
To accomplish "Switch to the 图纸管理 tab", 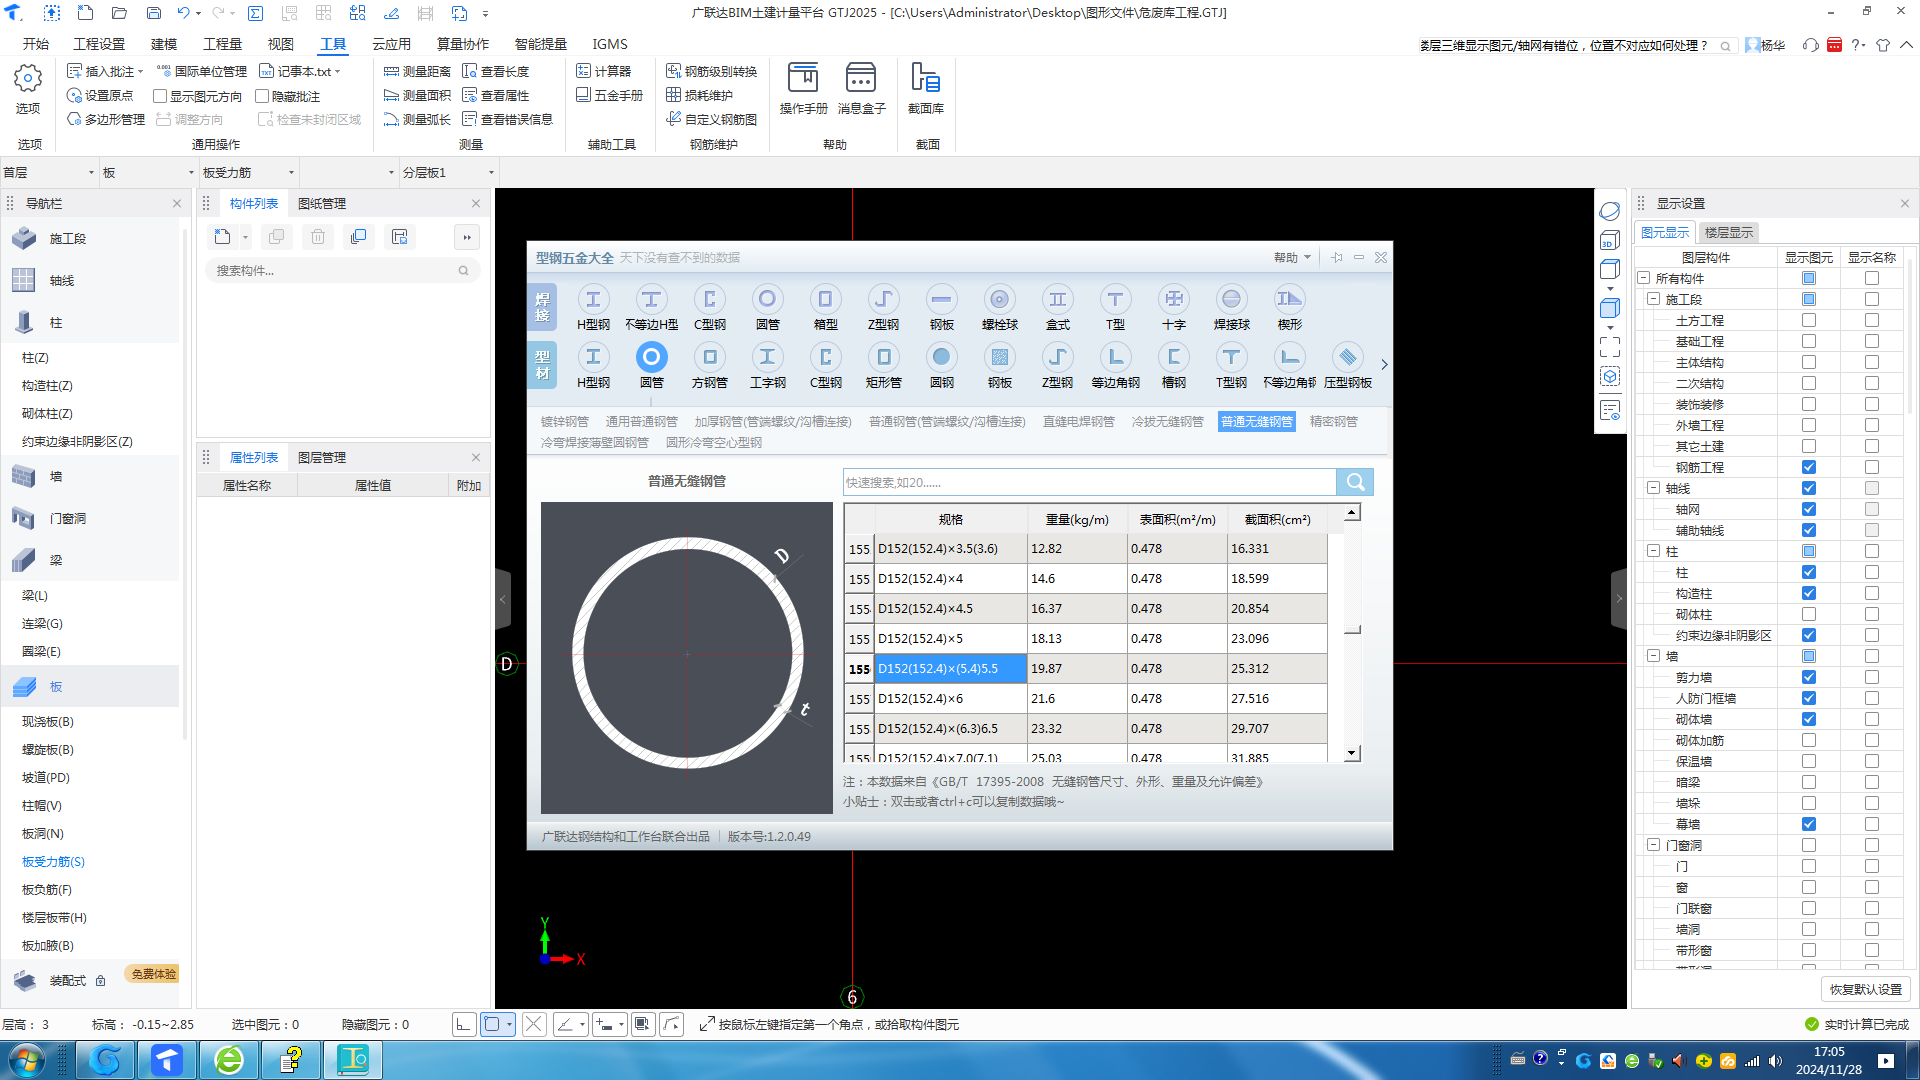I will [x=322, y=203].
